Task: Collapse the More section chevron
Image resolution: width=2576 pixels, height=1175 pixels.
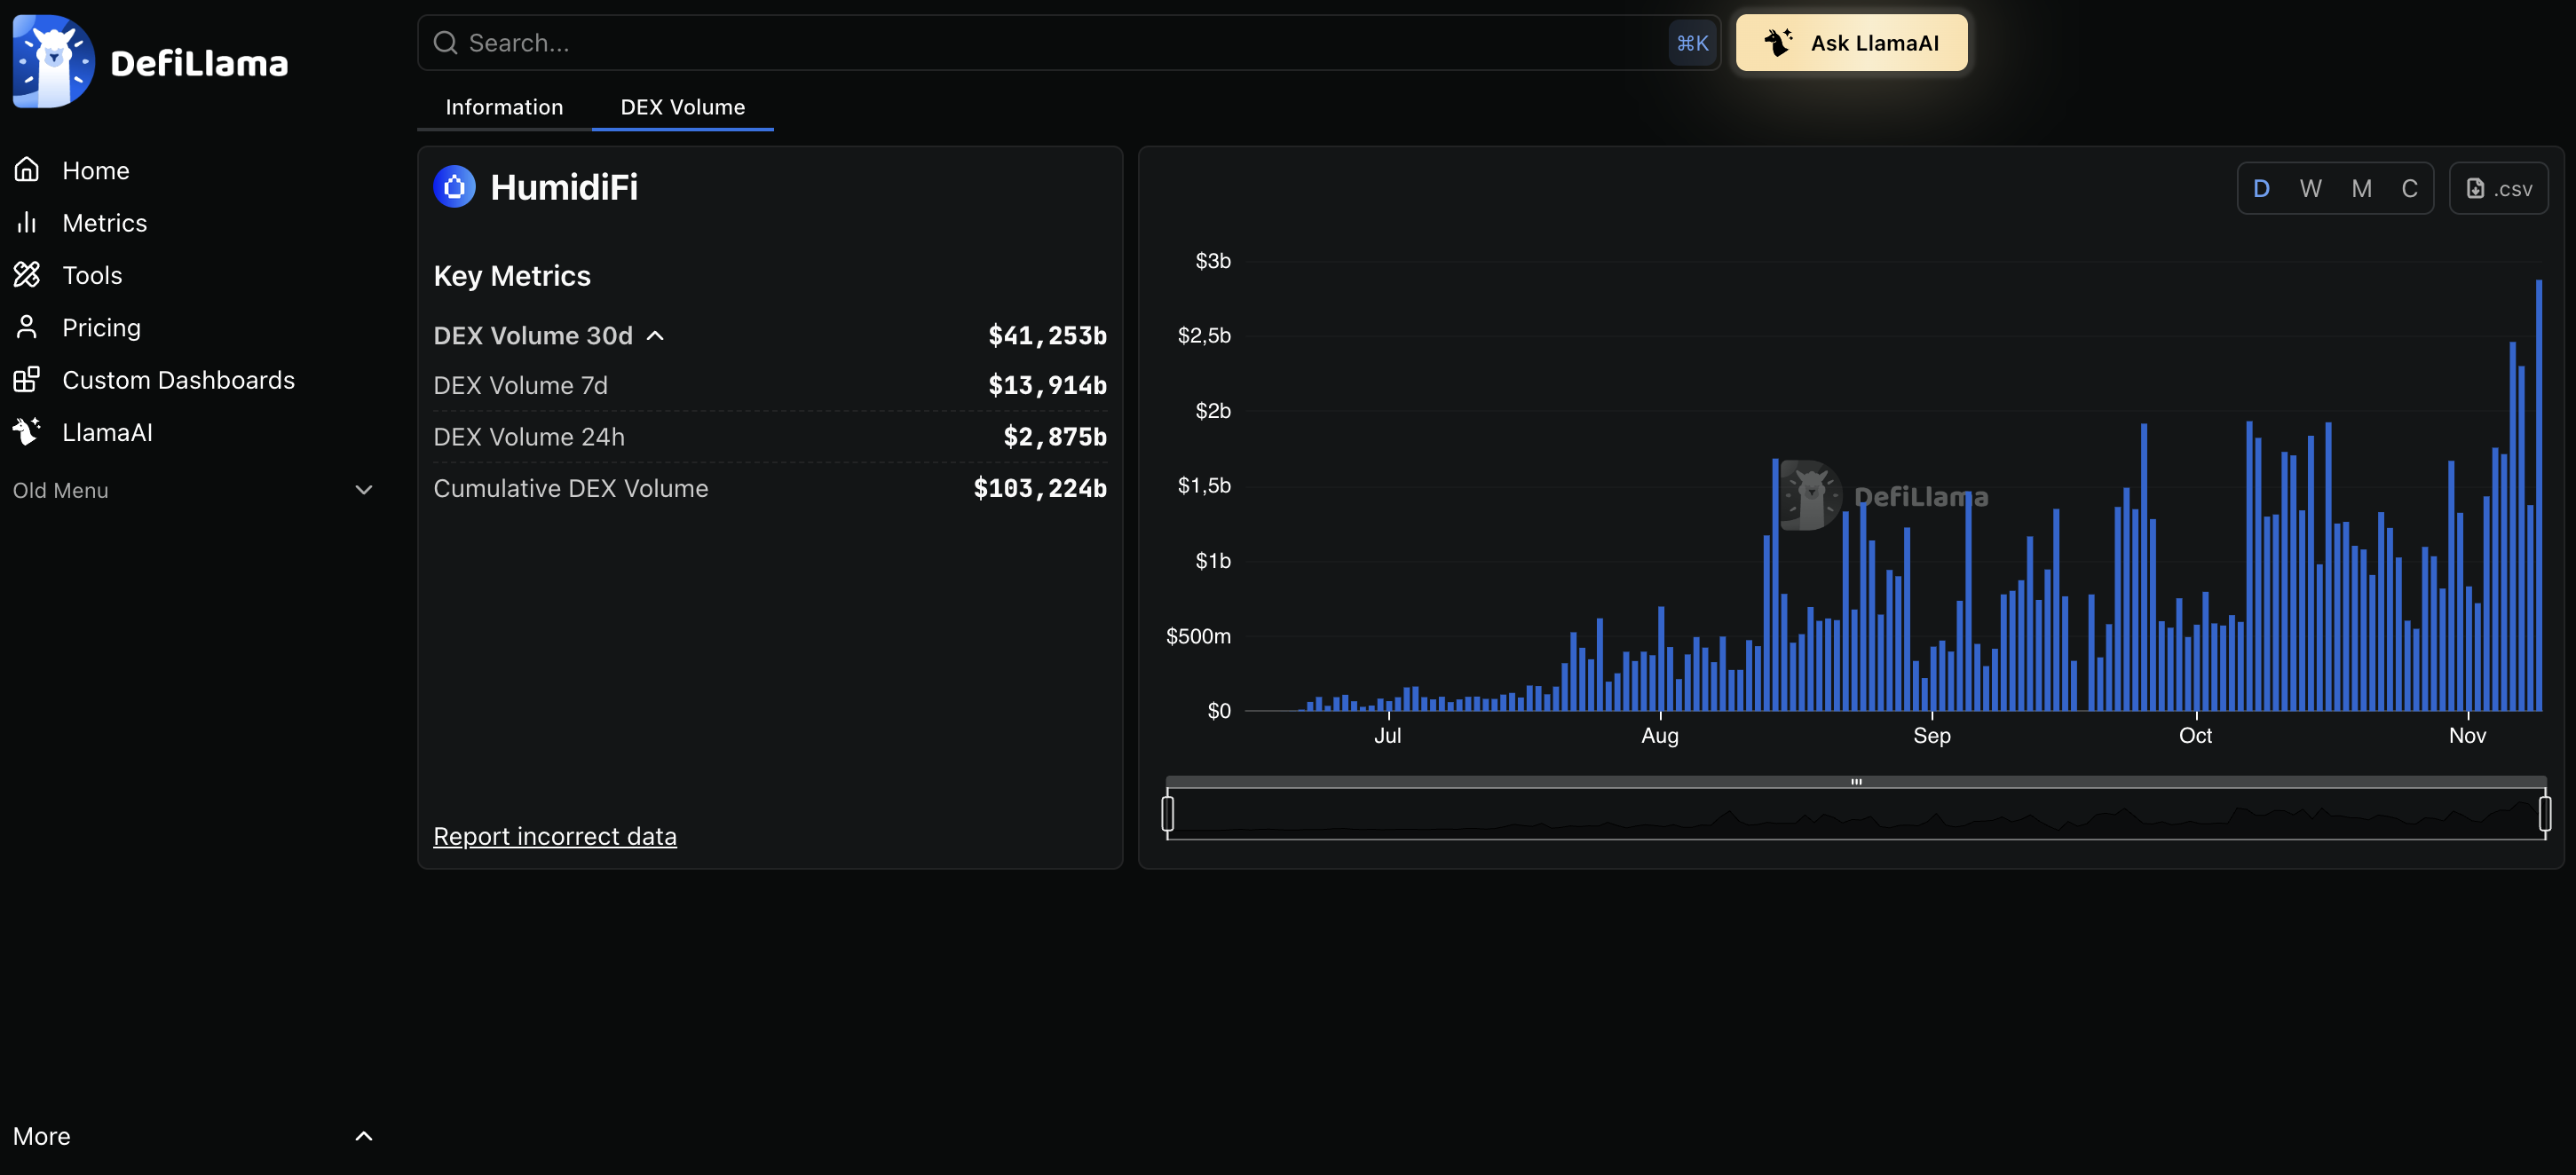Action: (363, 1136)
